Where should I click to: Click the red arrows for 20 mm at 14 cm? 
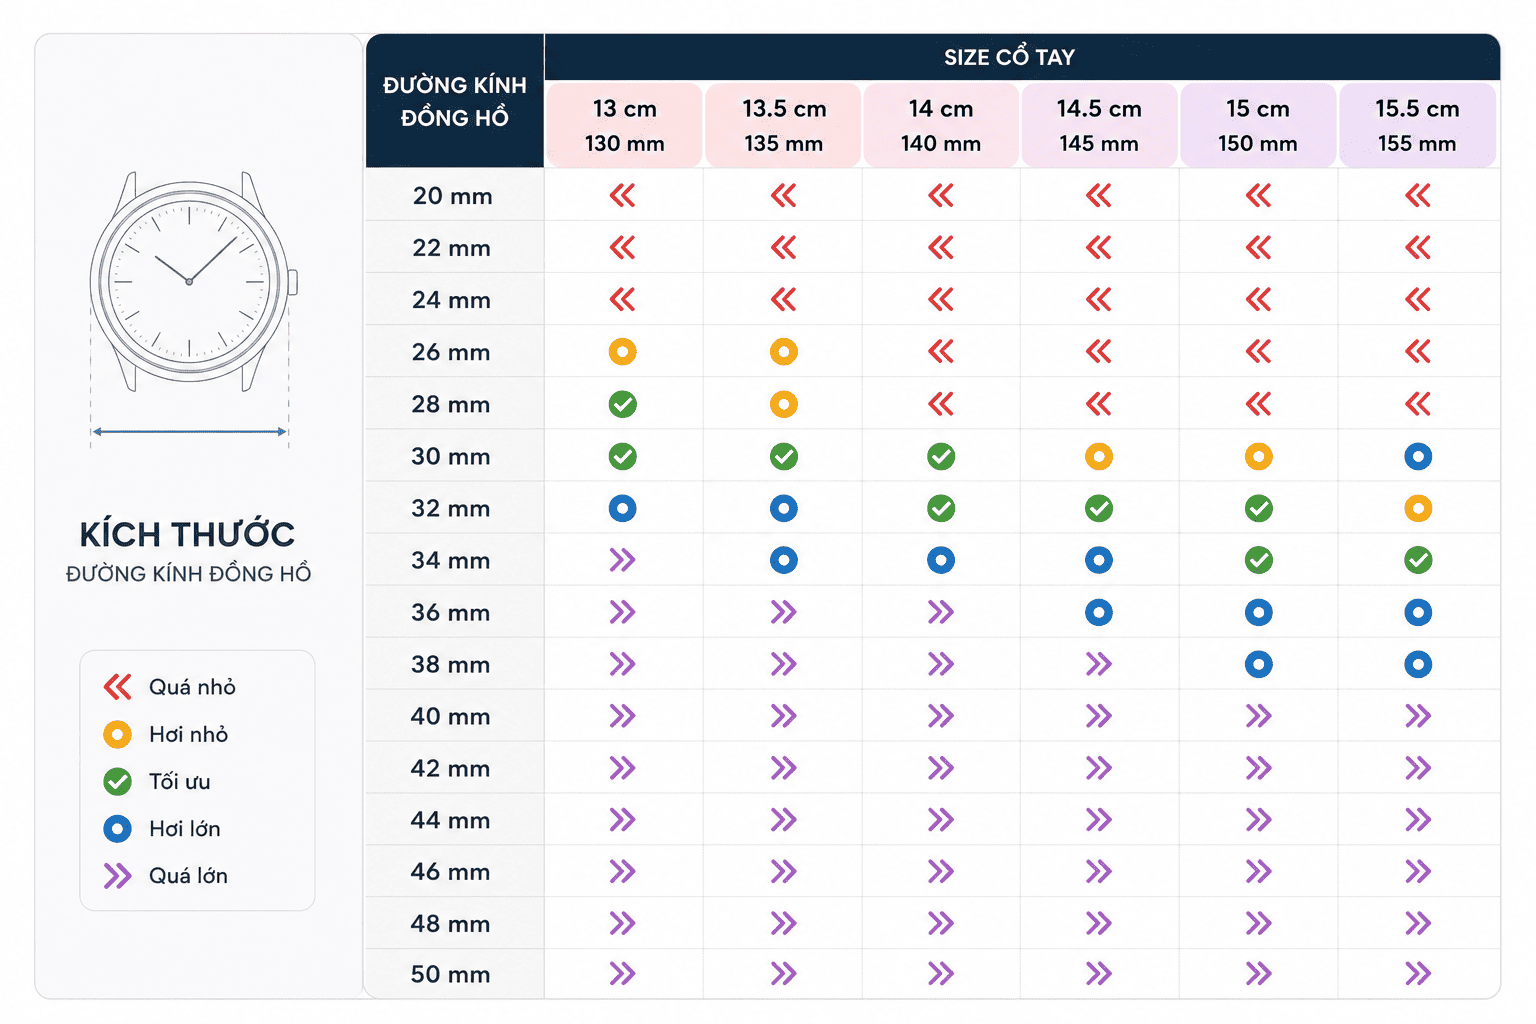tap(940, 196)
